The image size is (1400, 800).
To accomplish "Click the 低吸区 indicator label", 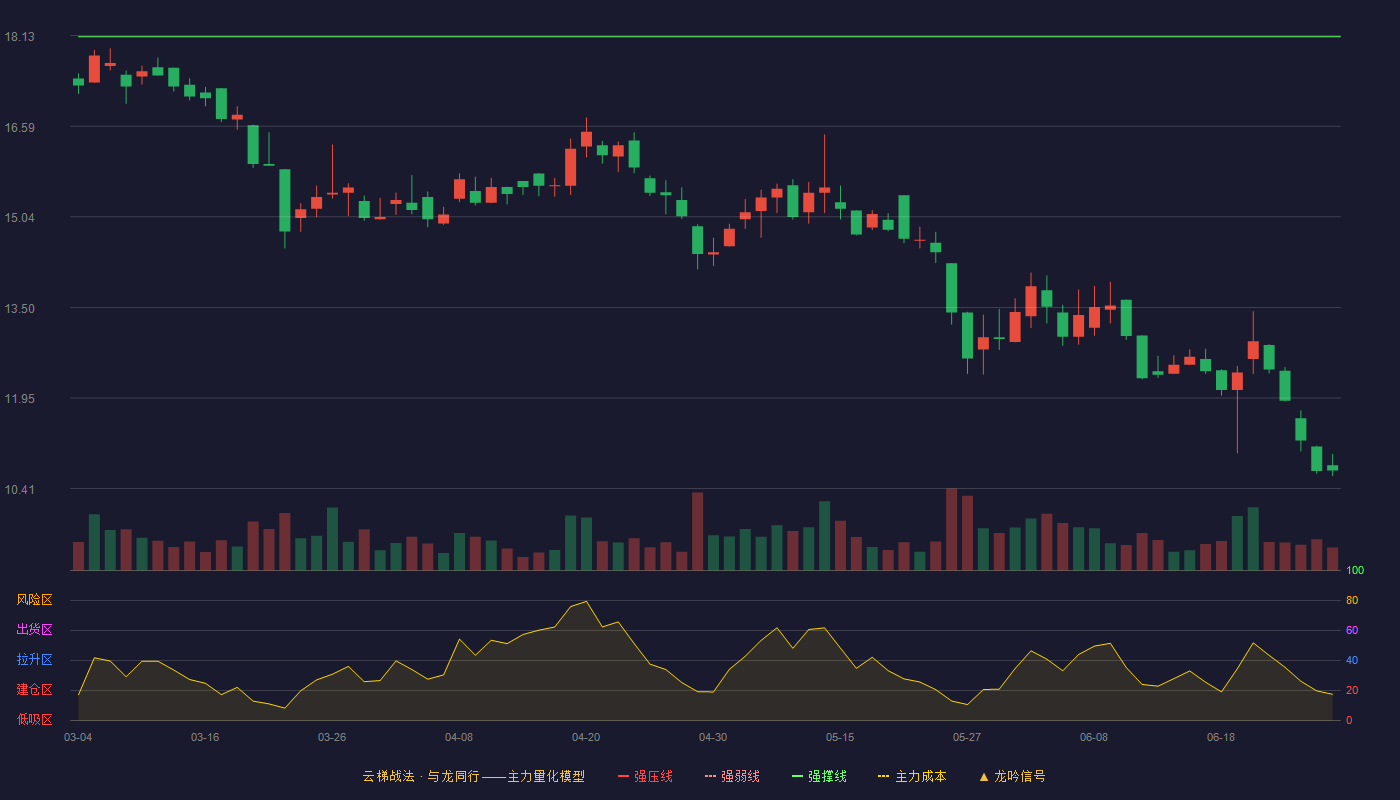I will 34,719.
